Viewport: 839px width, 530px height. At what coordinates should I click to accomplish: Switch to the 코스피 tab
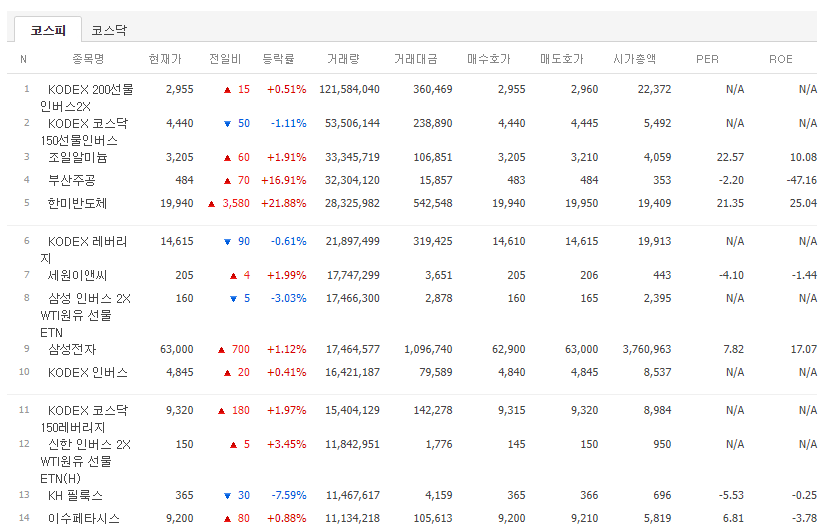tap(48, 30)
